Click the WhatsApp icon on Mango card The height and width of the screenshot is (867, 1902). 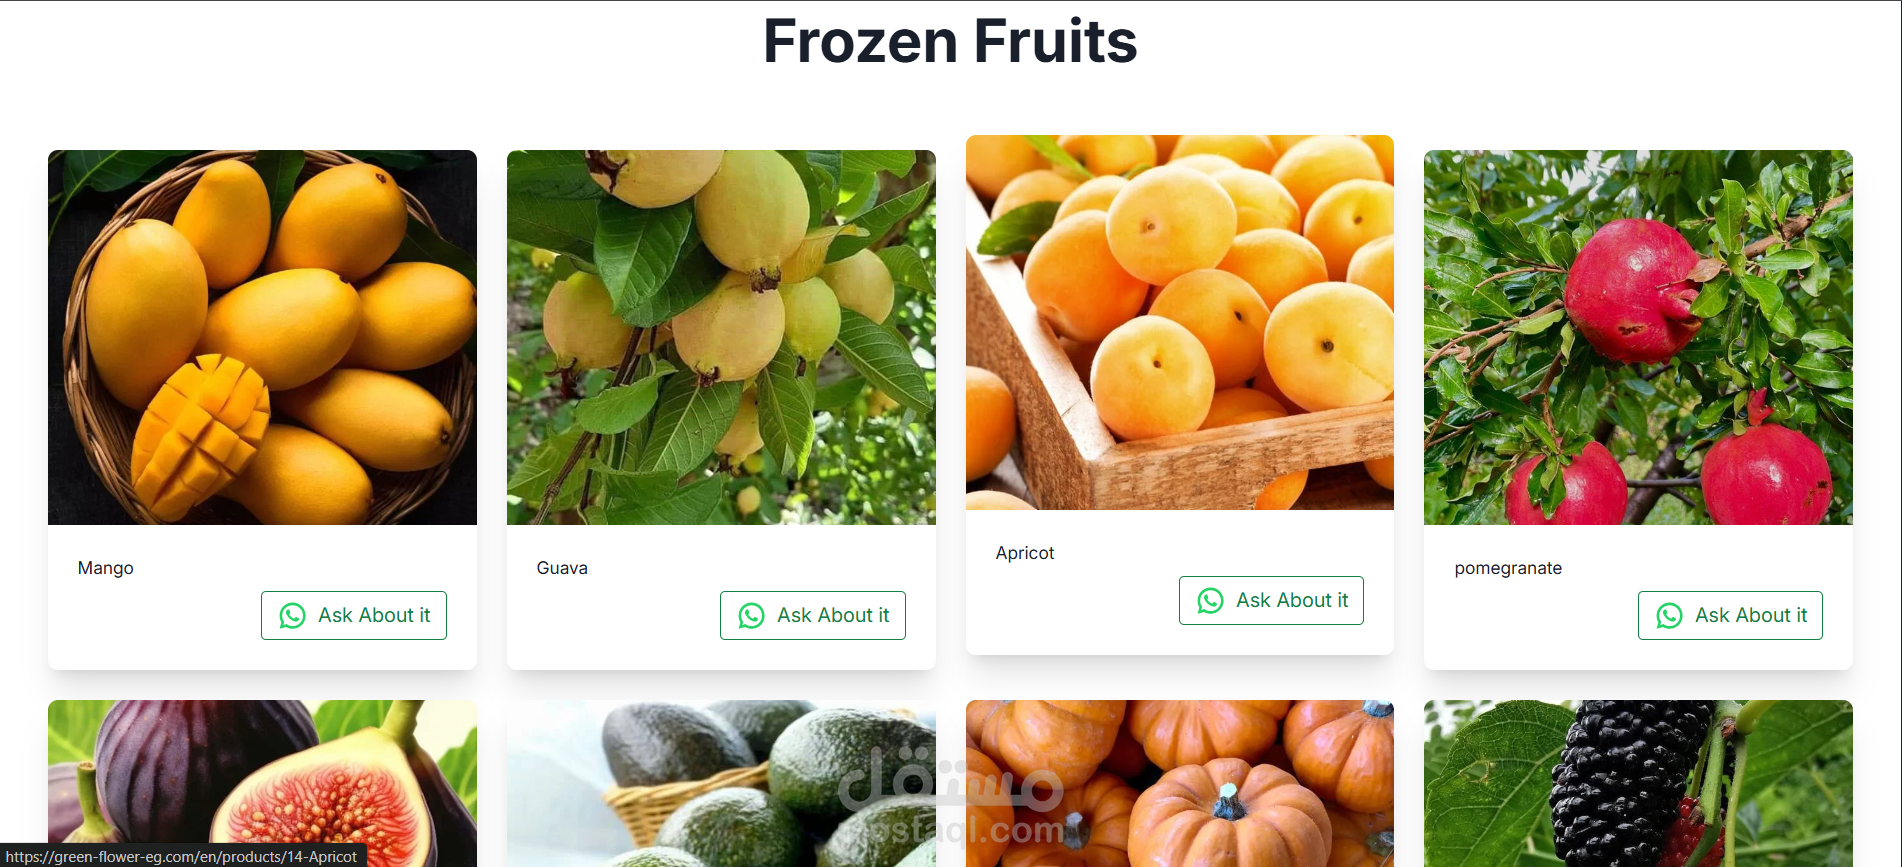(292, 616)
